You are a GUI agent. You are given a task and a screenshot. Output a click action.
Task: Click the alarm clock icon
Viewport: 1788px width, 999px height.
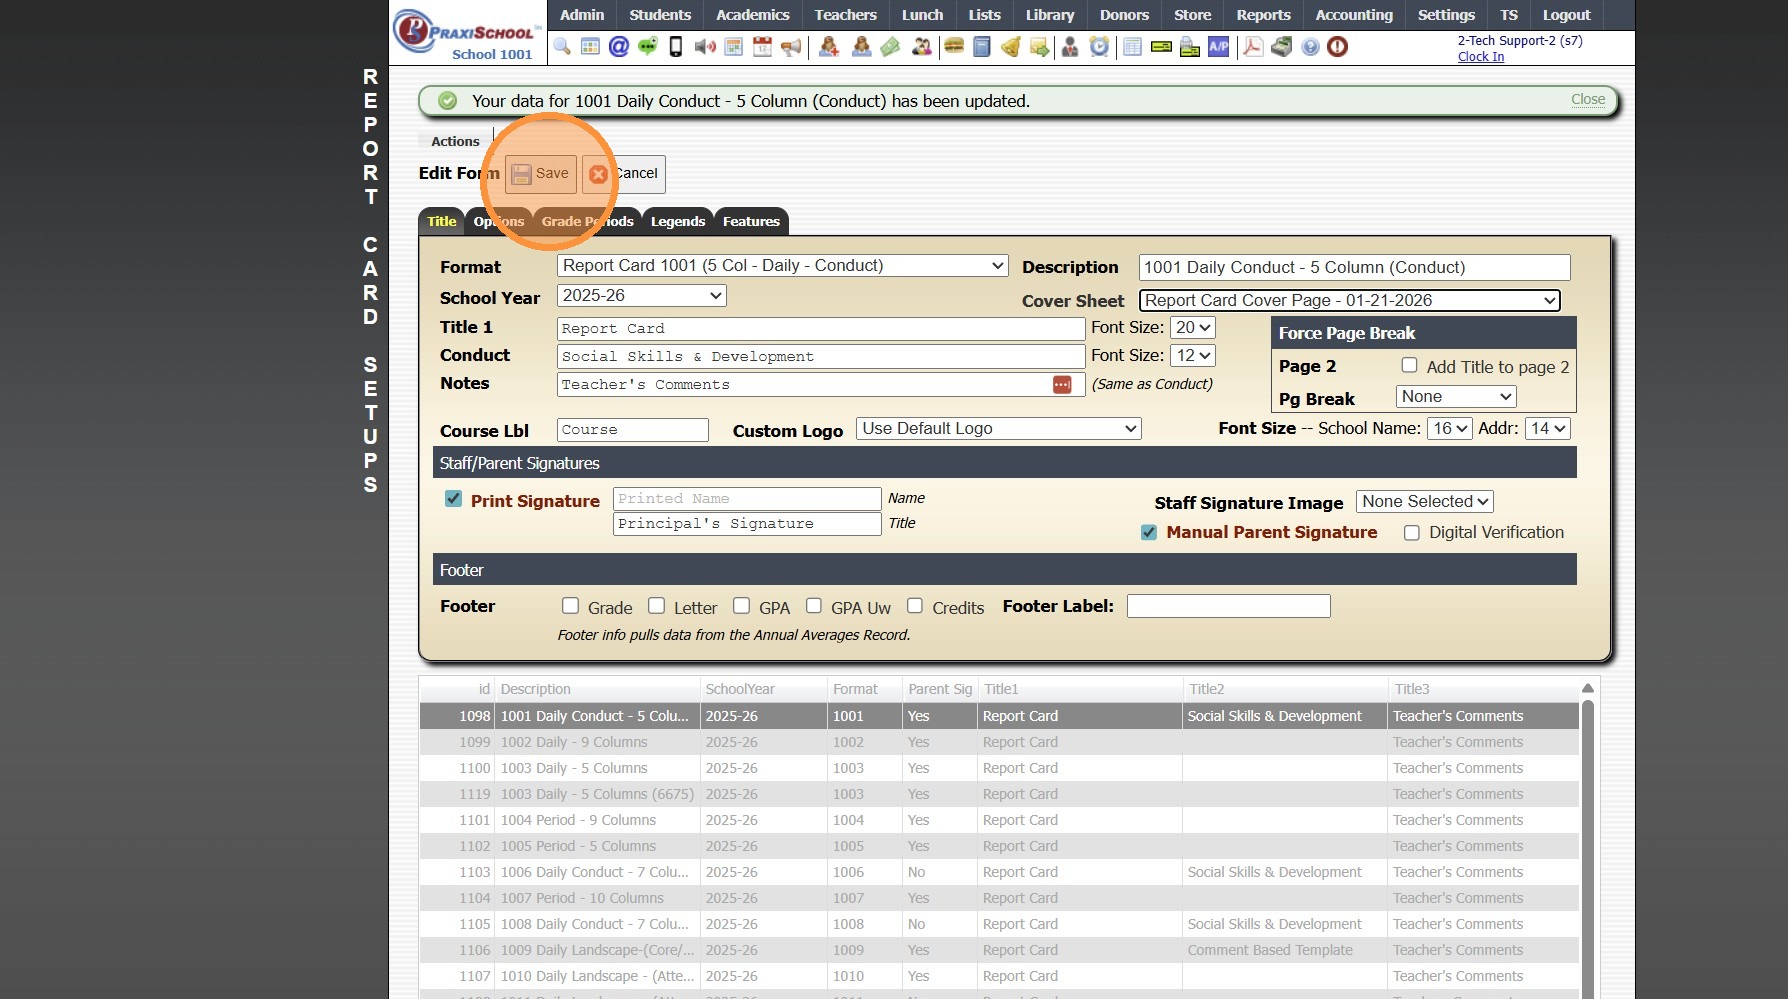(1099, 47)
